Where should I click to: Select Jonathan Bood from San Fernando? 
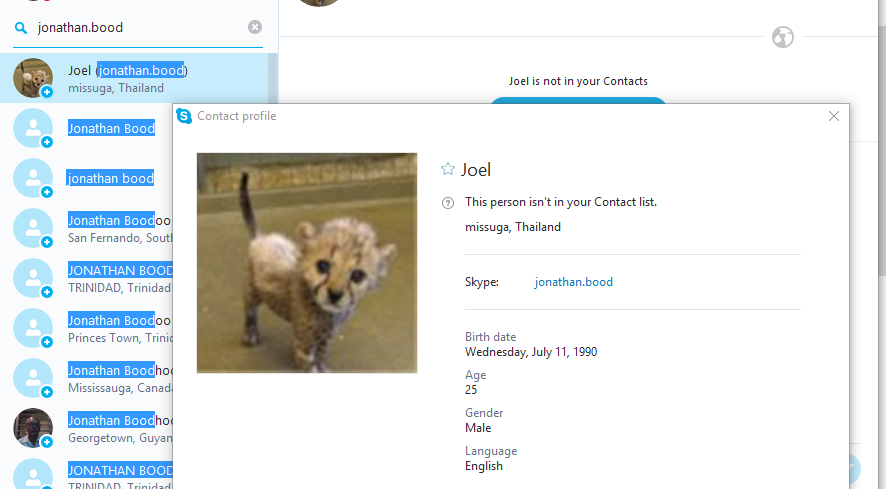86,228
